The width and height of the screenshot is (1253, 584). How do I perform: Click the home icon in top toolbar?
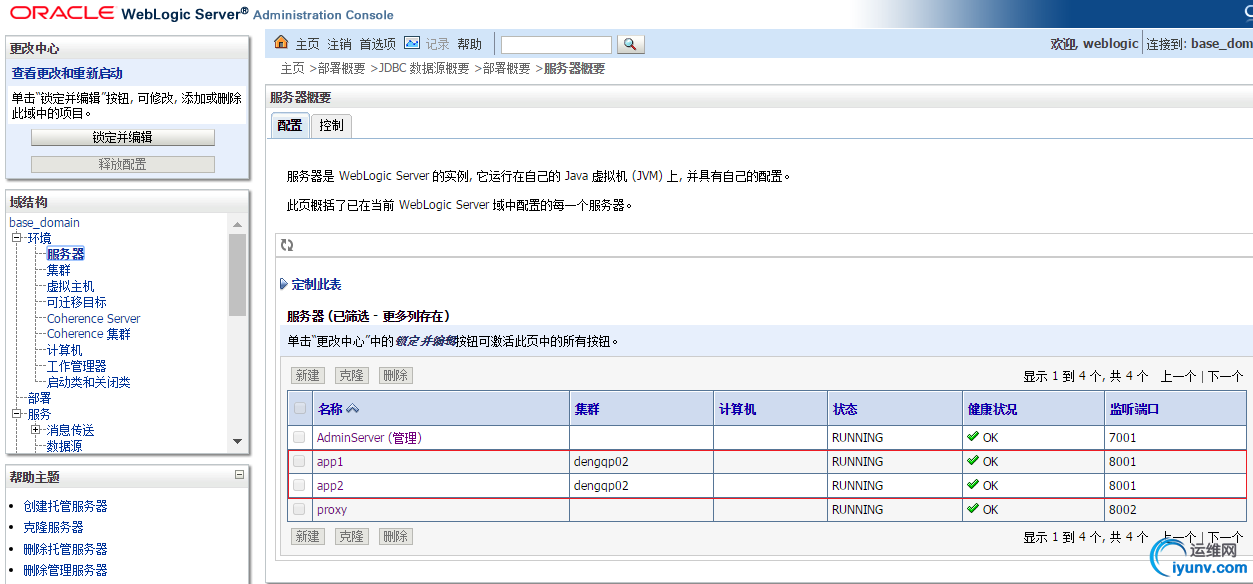coord(281,43)
